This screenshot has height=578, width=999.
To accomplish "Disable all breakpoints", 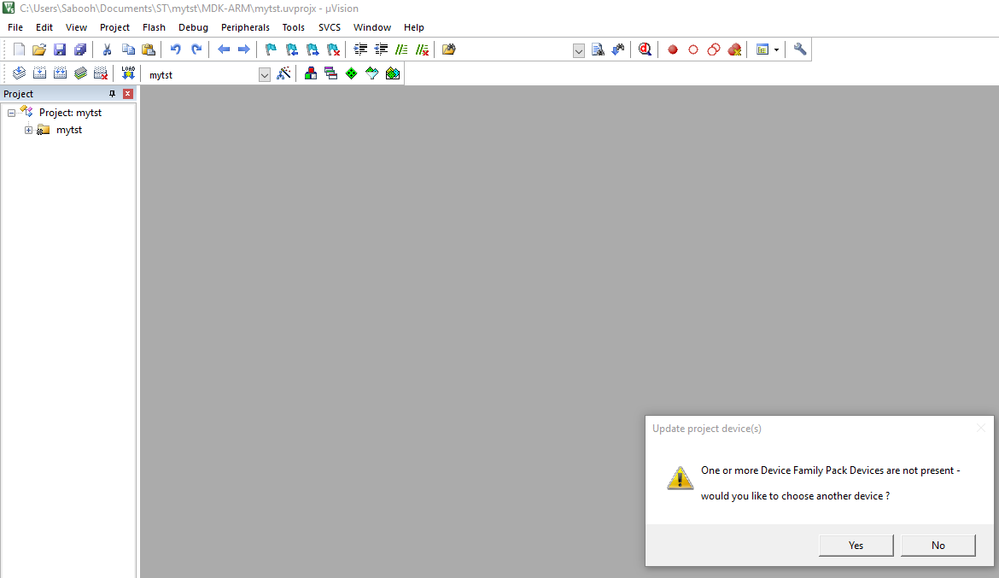I will 714,50.
